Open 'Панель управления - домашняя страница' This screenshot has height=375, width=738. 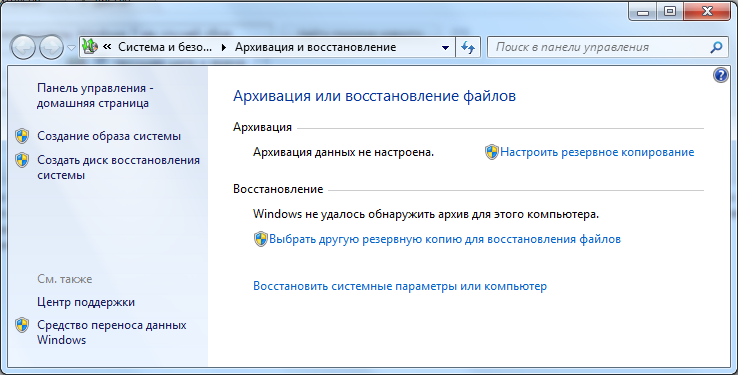coord(96,96)
